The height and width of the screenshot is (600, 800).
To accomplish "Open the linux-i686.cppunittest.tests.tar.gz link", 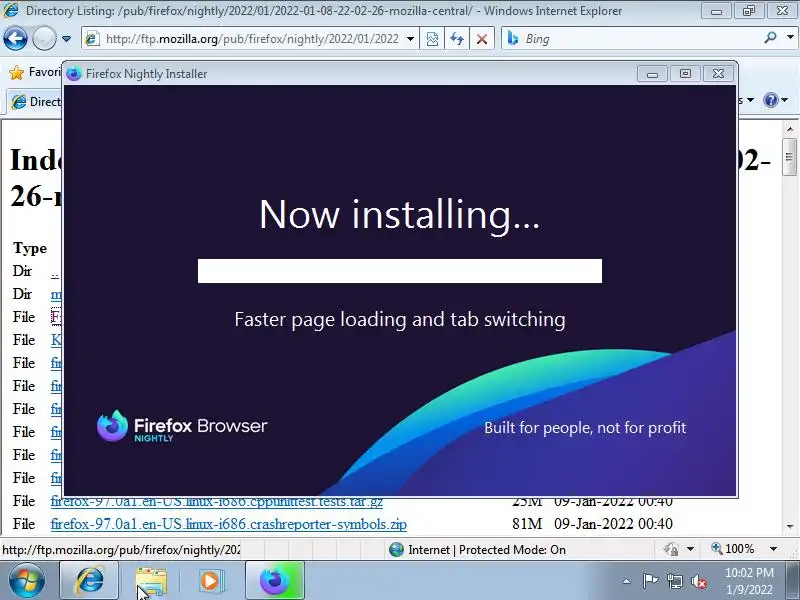I will (x=217, y=502).
